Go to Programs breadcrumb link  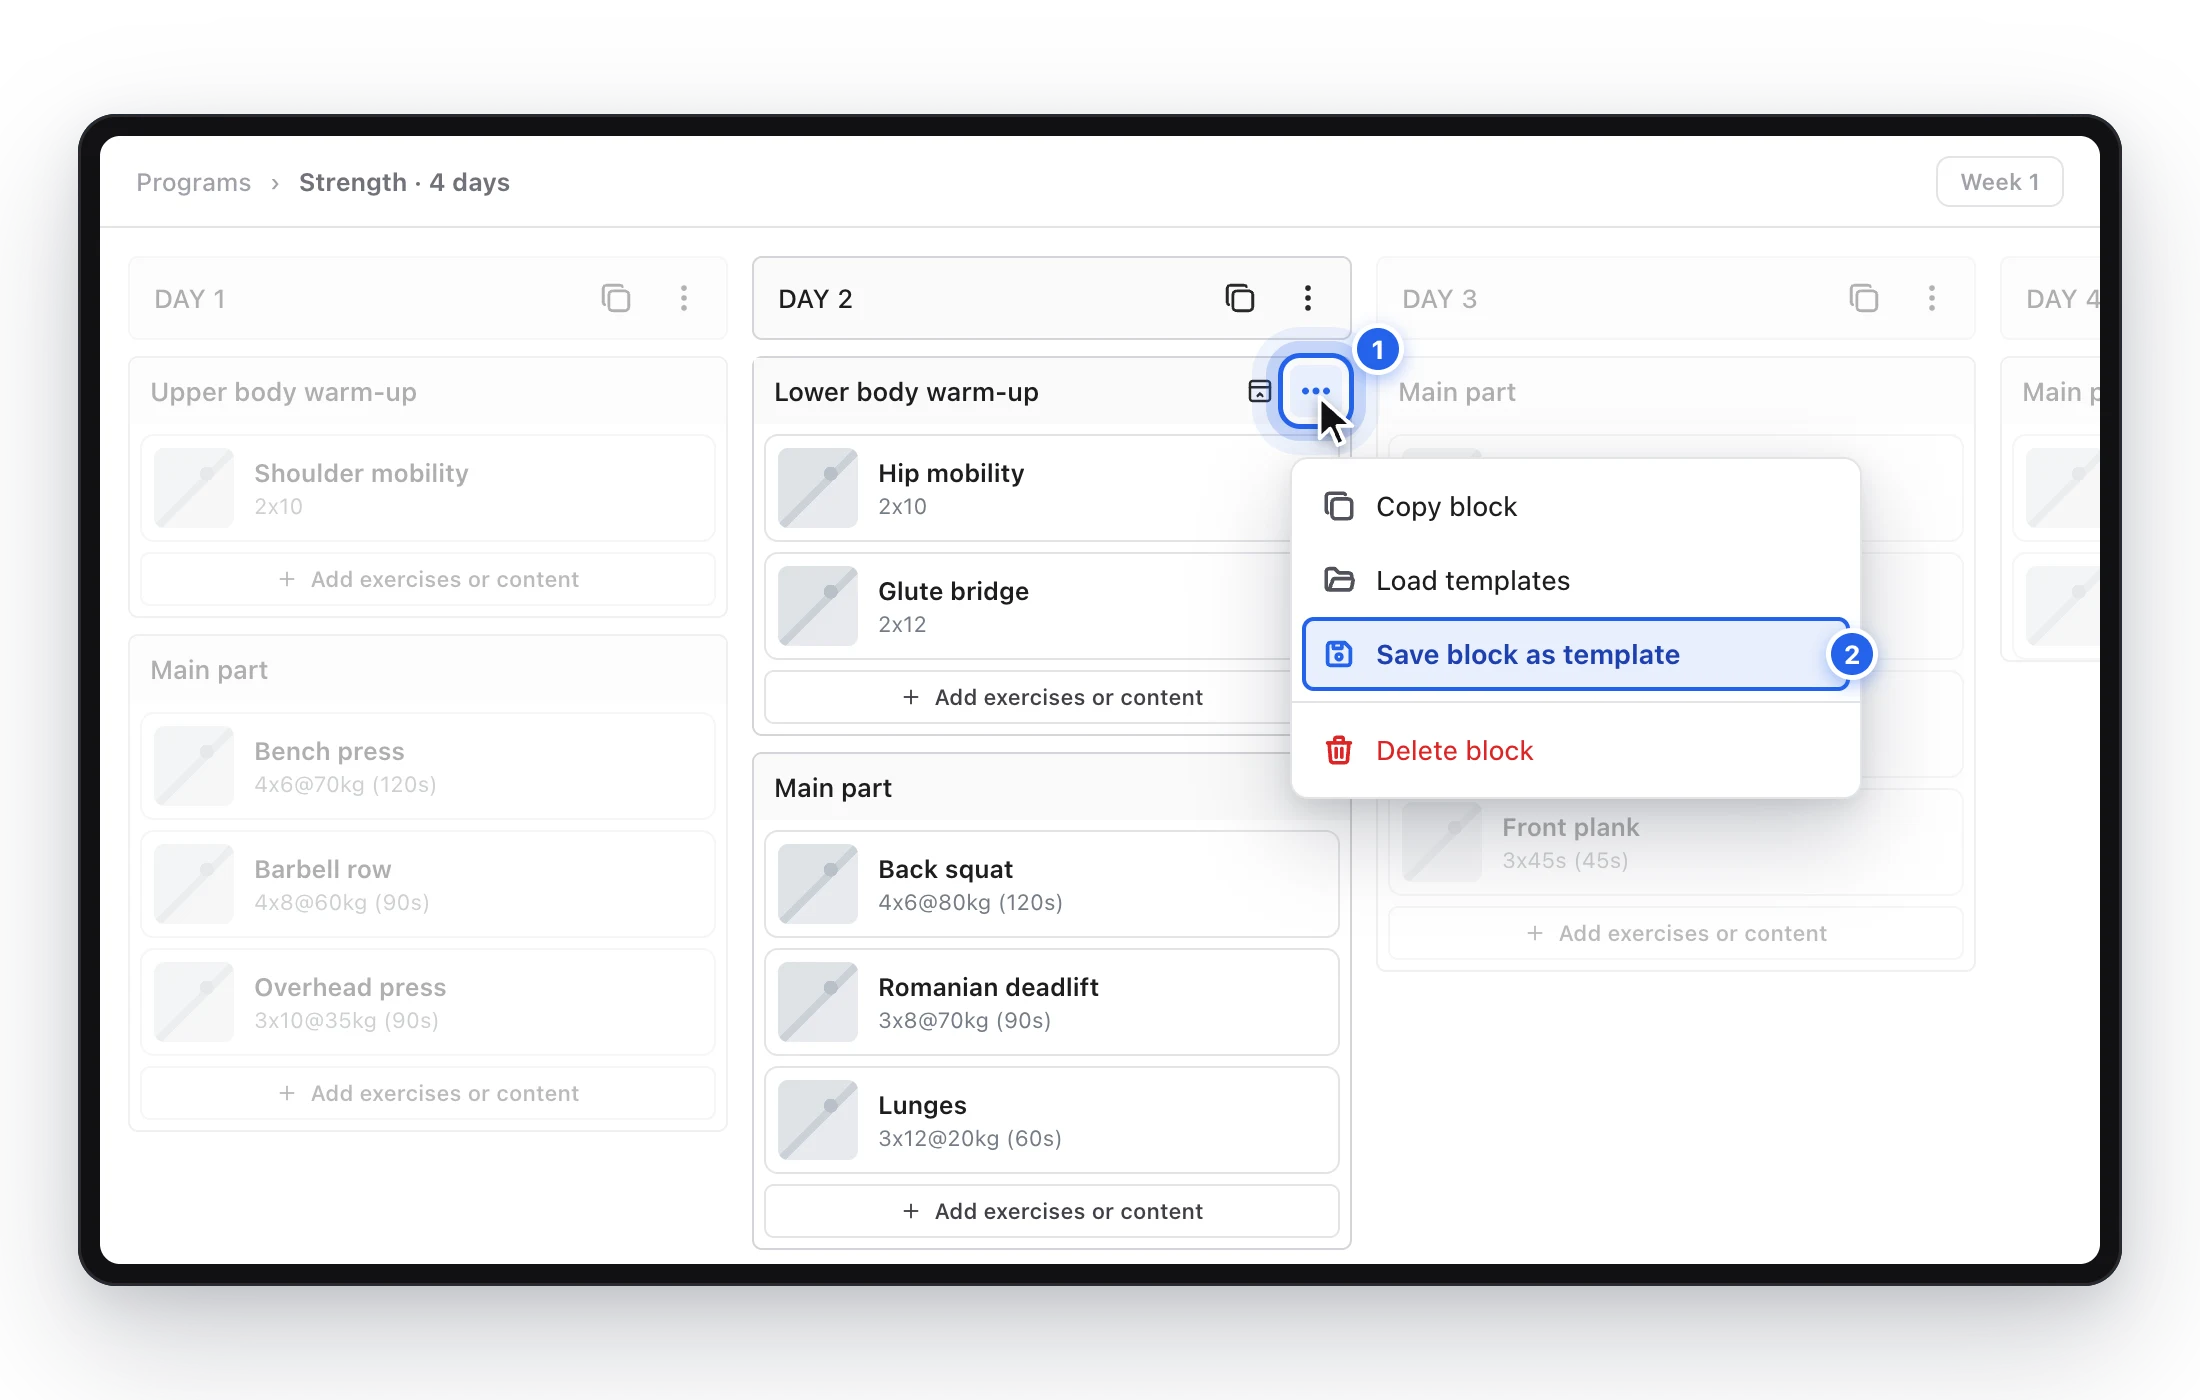(194, 182)
